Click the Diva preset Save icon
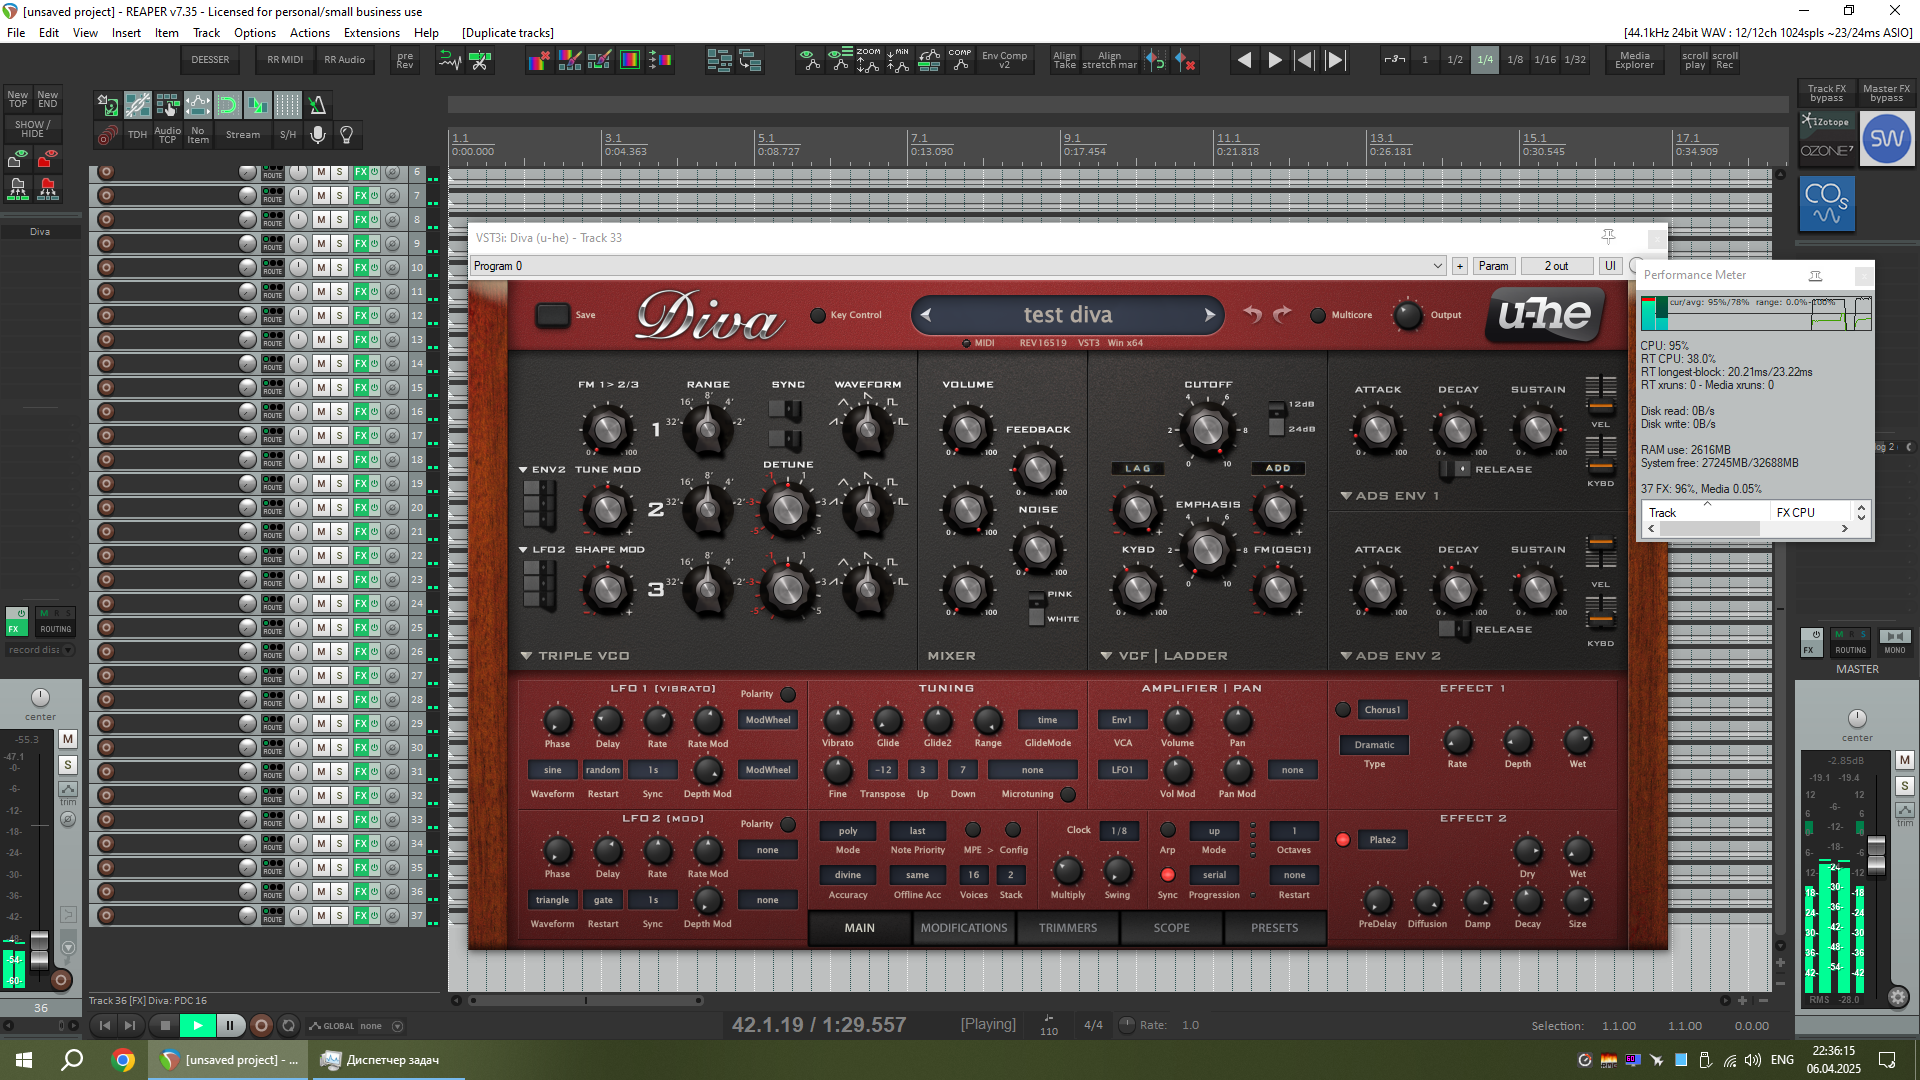Screen dimensions: 1920x1080 pos(552,315)
